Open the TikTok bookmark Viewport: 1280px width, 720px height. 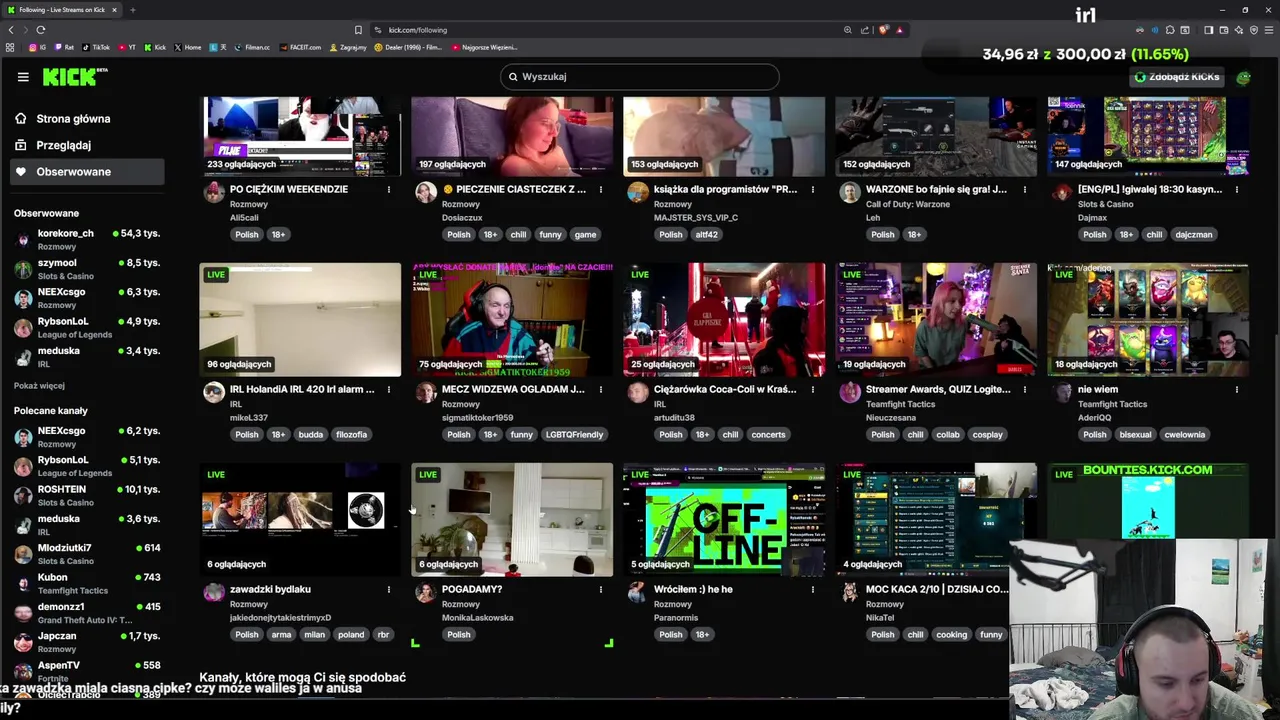[96, 47]
